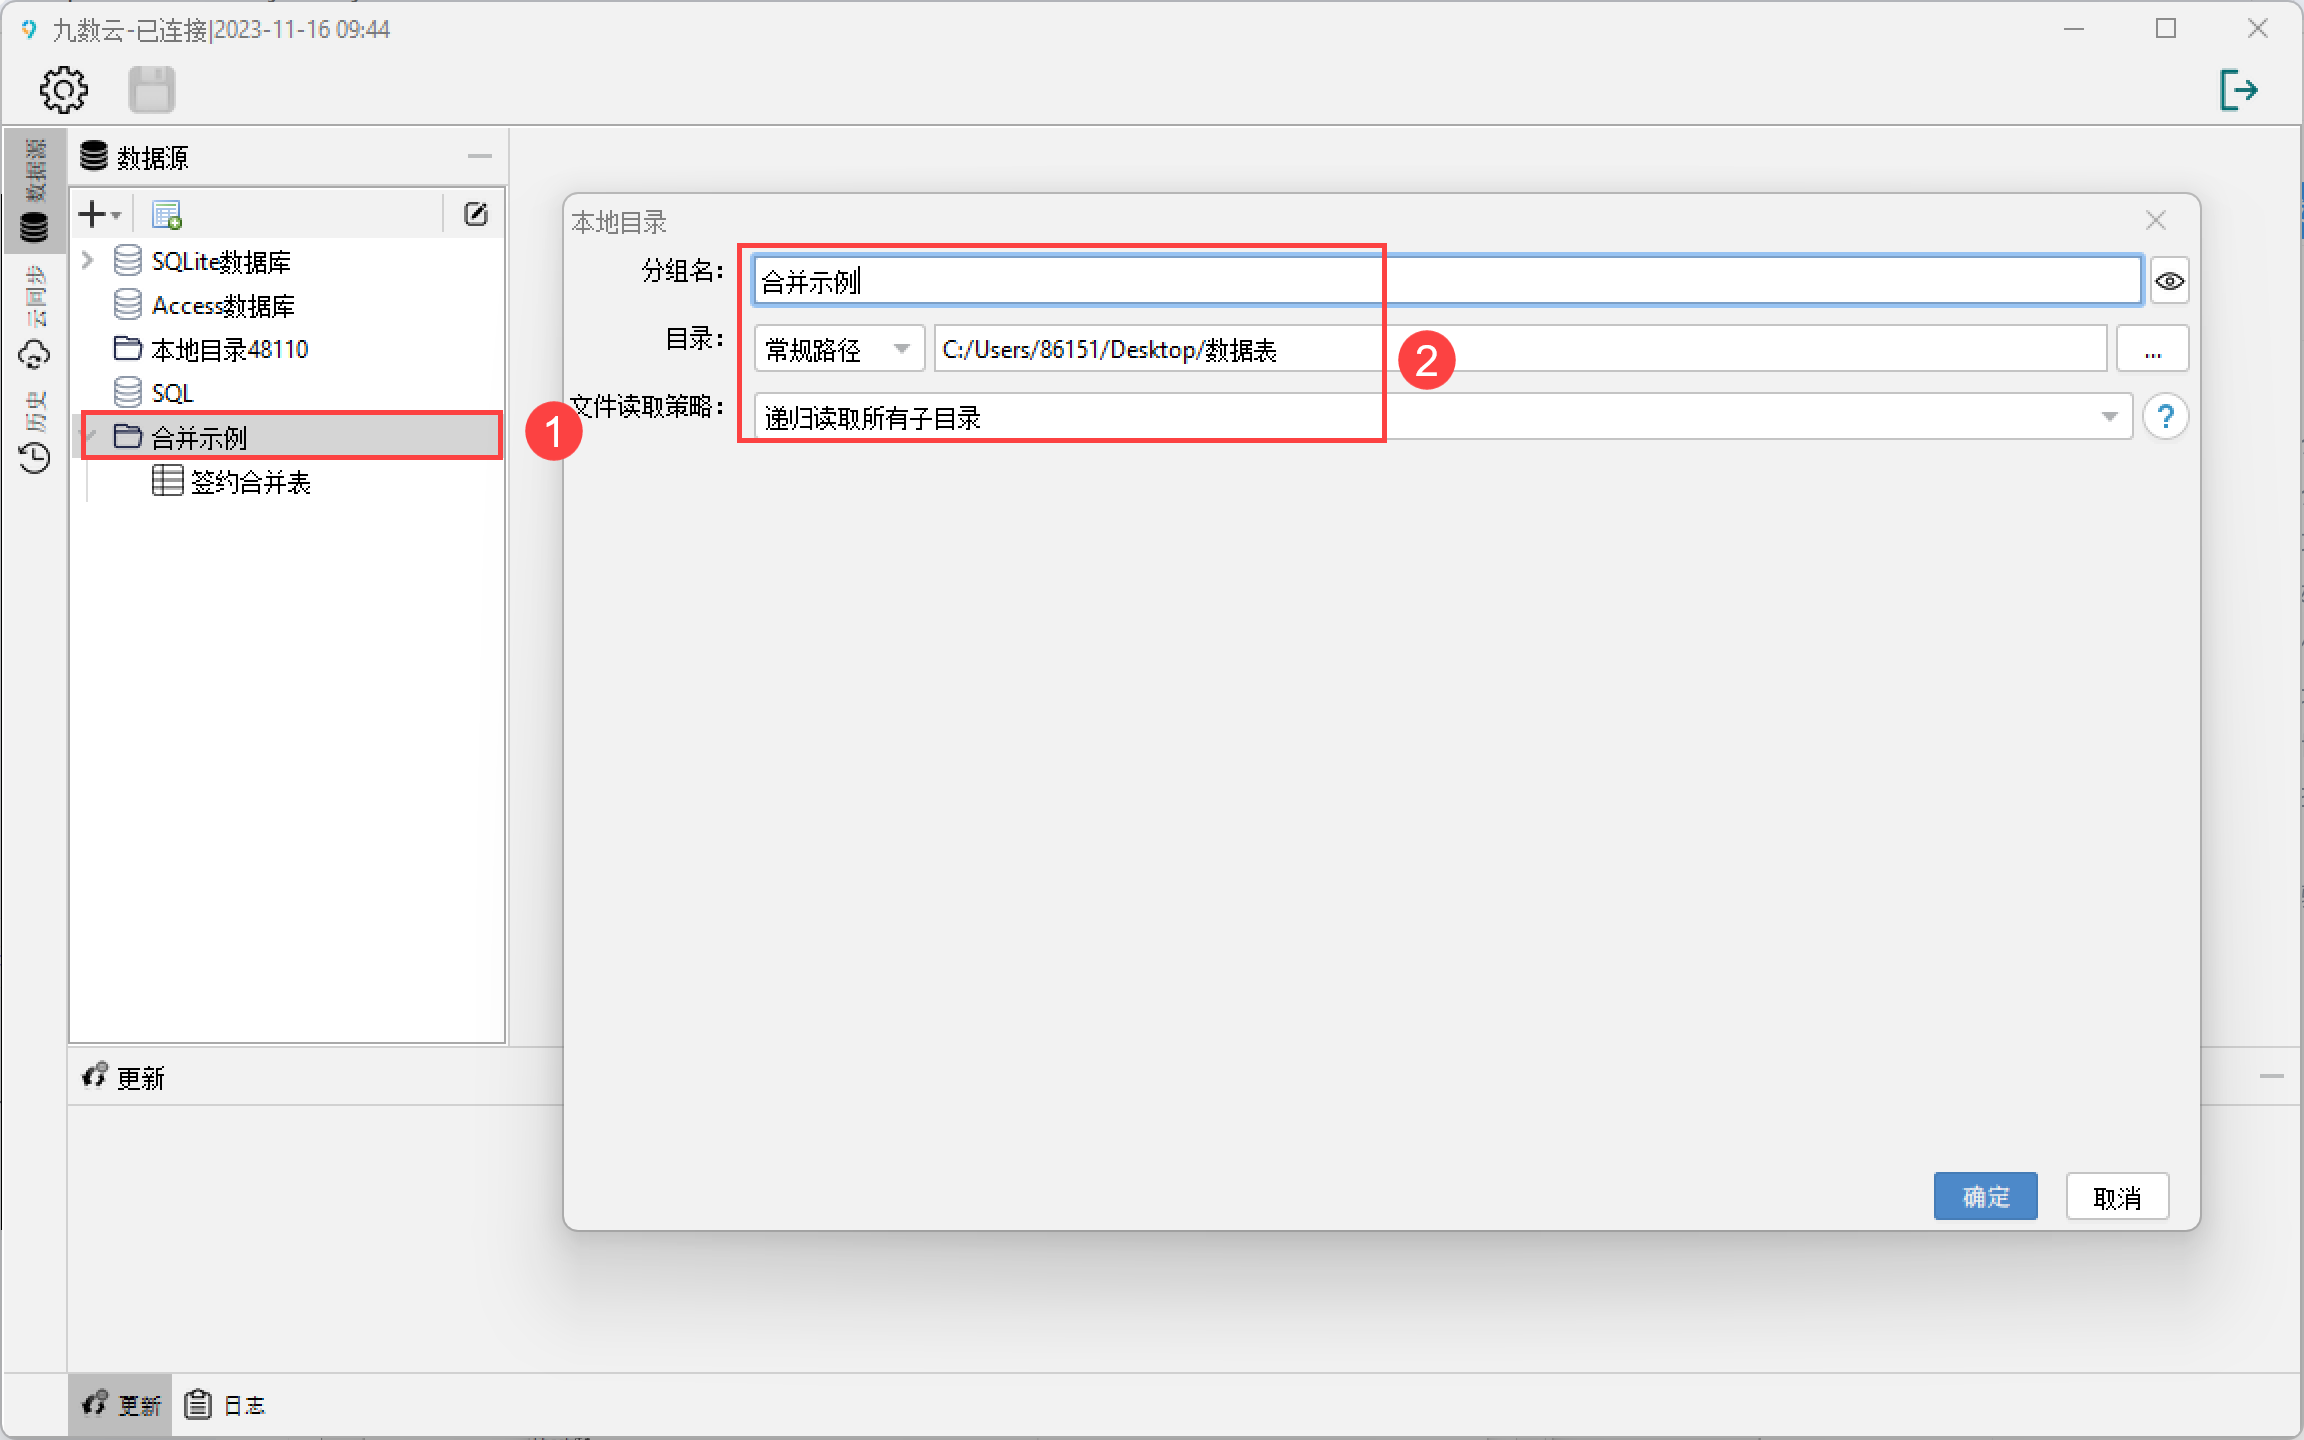Switch to the 更新 bottom tab
2304x1440 pixels.
pos(121,1405)
